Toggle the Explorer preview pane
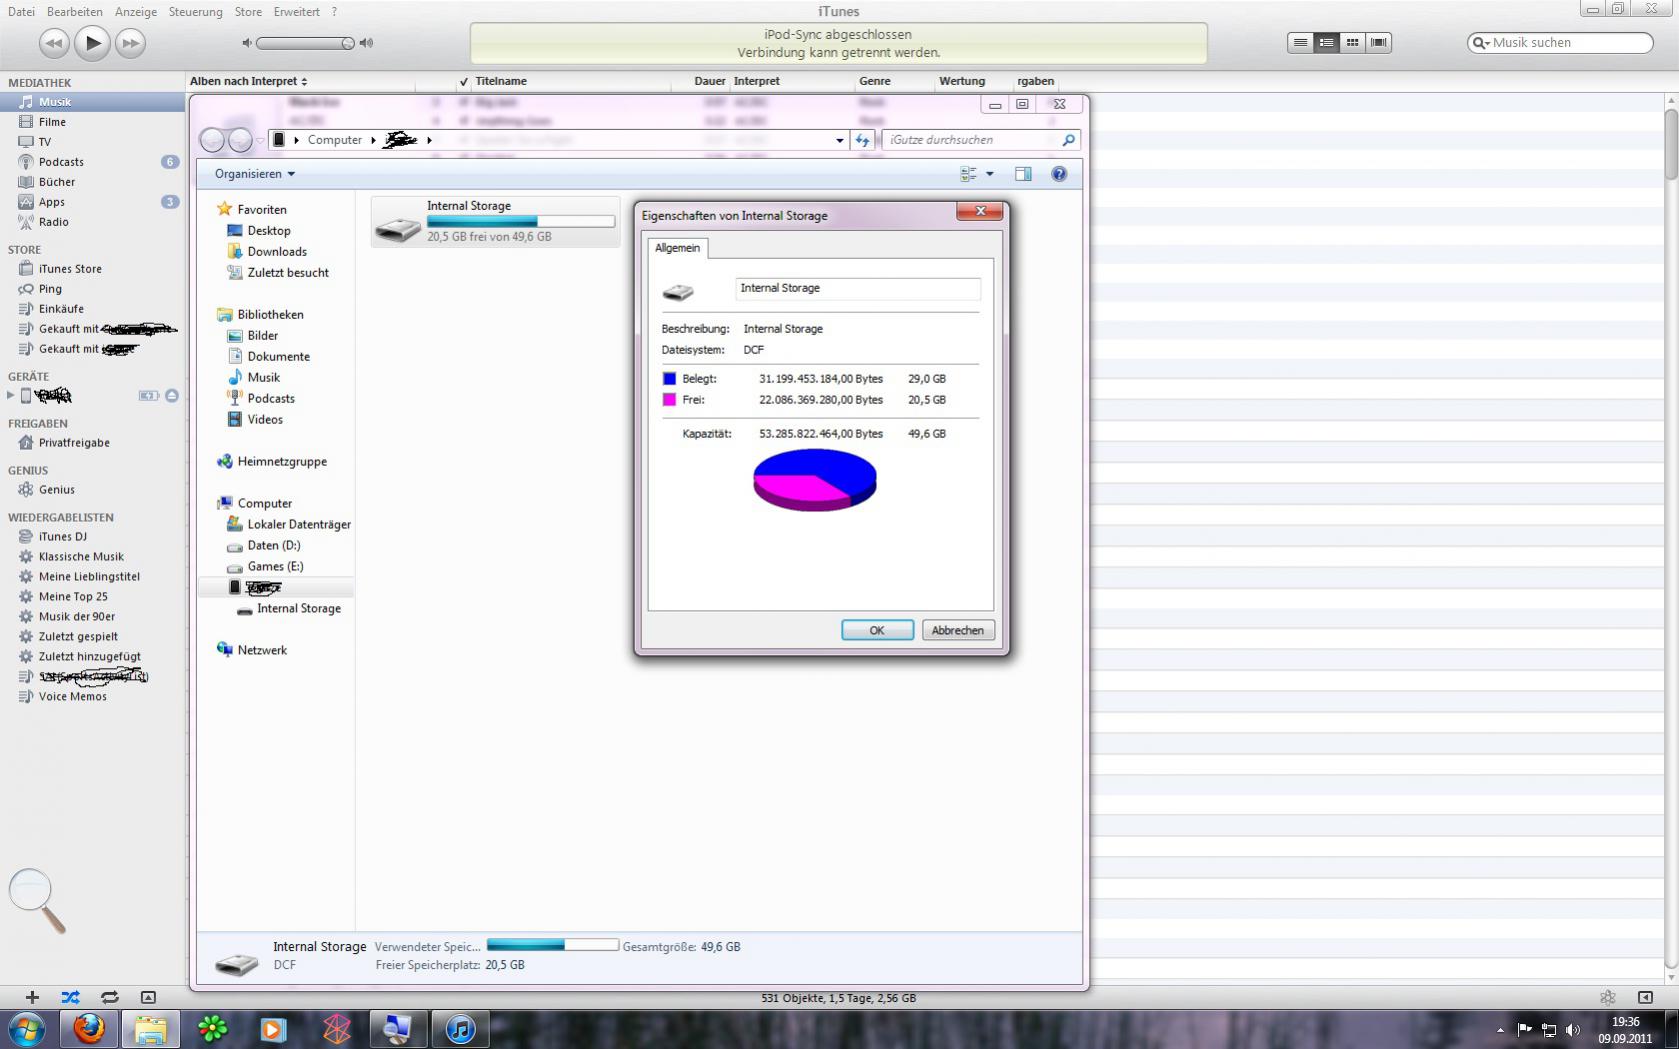The image size is (1679, 1049). (x=1023, y=174)
